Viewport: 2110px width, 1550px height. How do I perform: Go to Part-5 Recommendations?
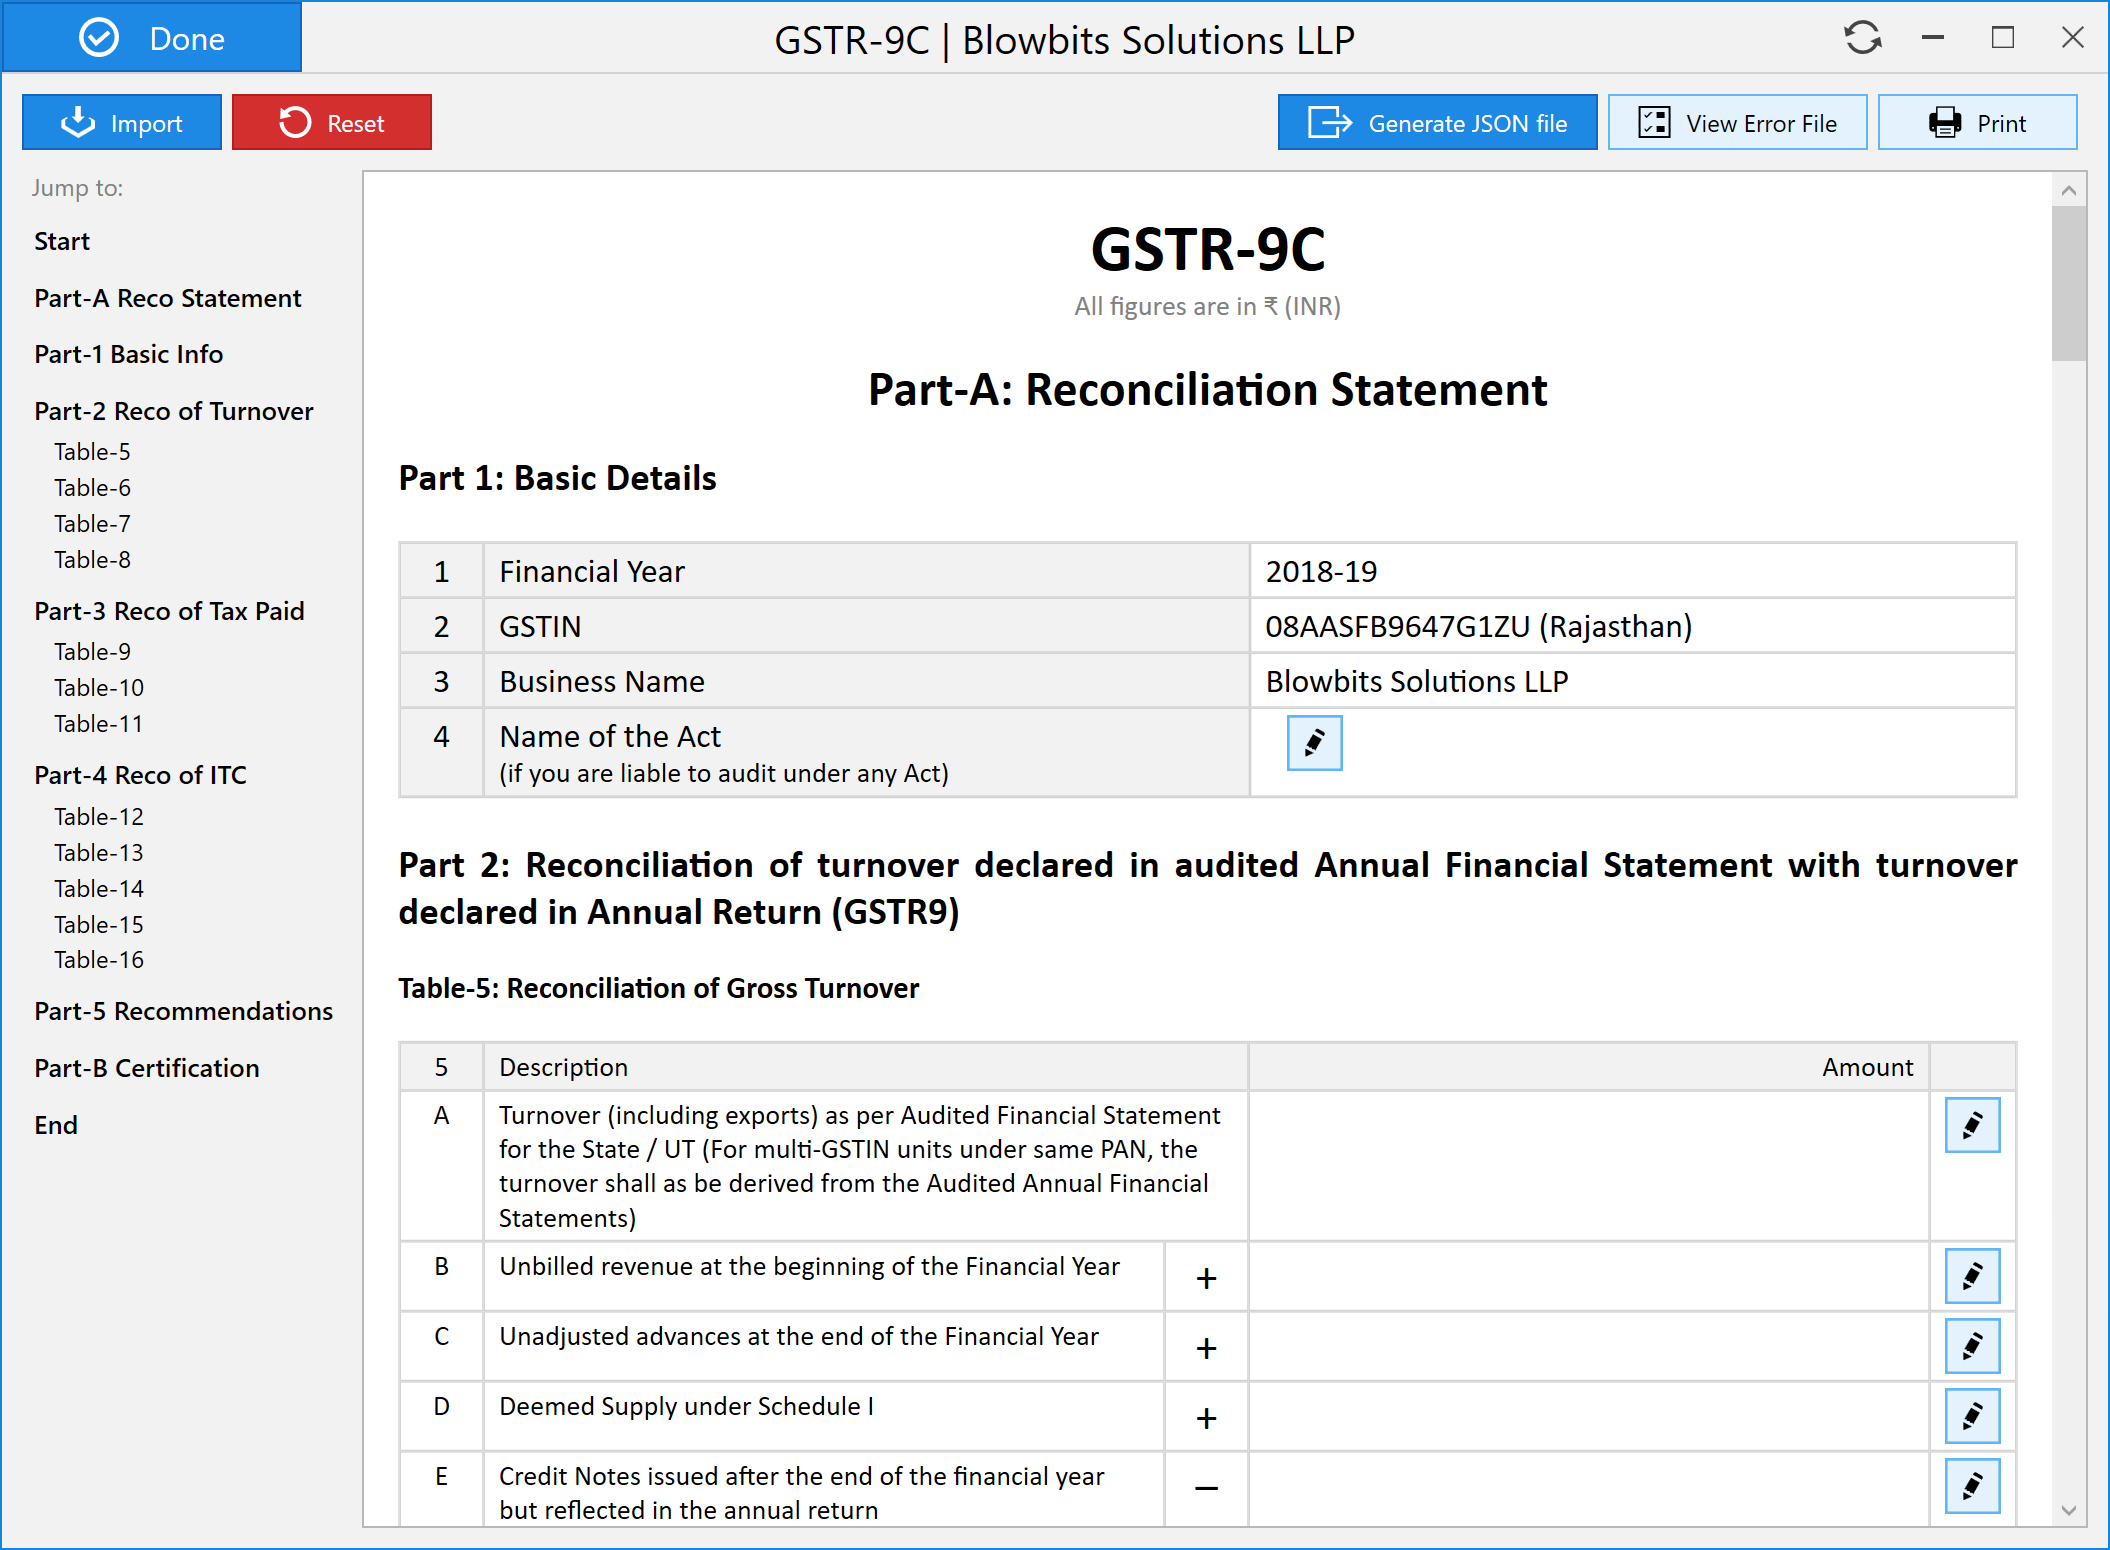(x=183, y=1011)
